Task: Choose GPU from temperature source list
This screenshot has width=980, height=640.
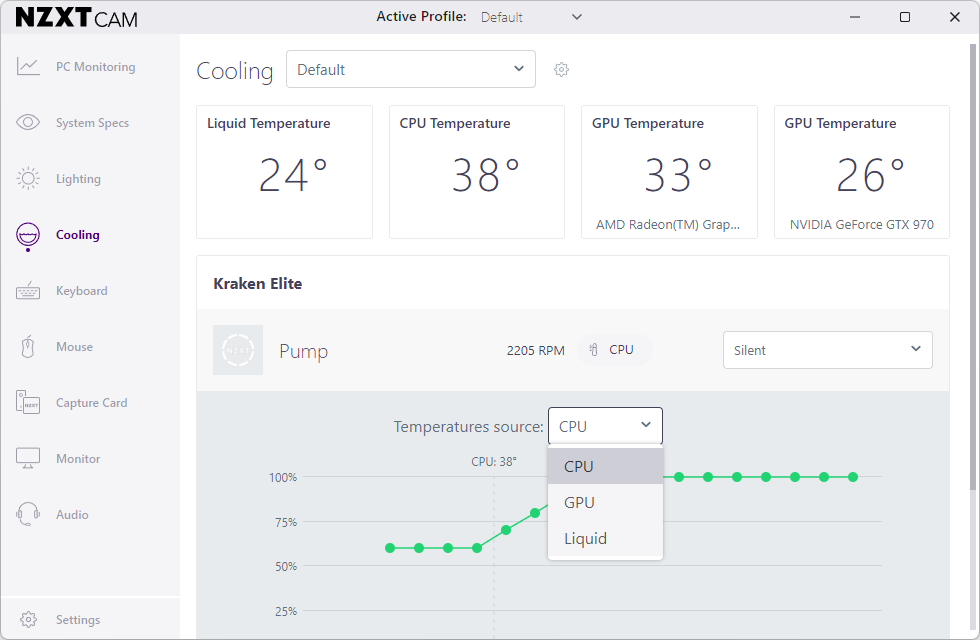Action: (580, 503)
